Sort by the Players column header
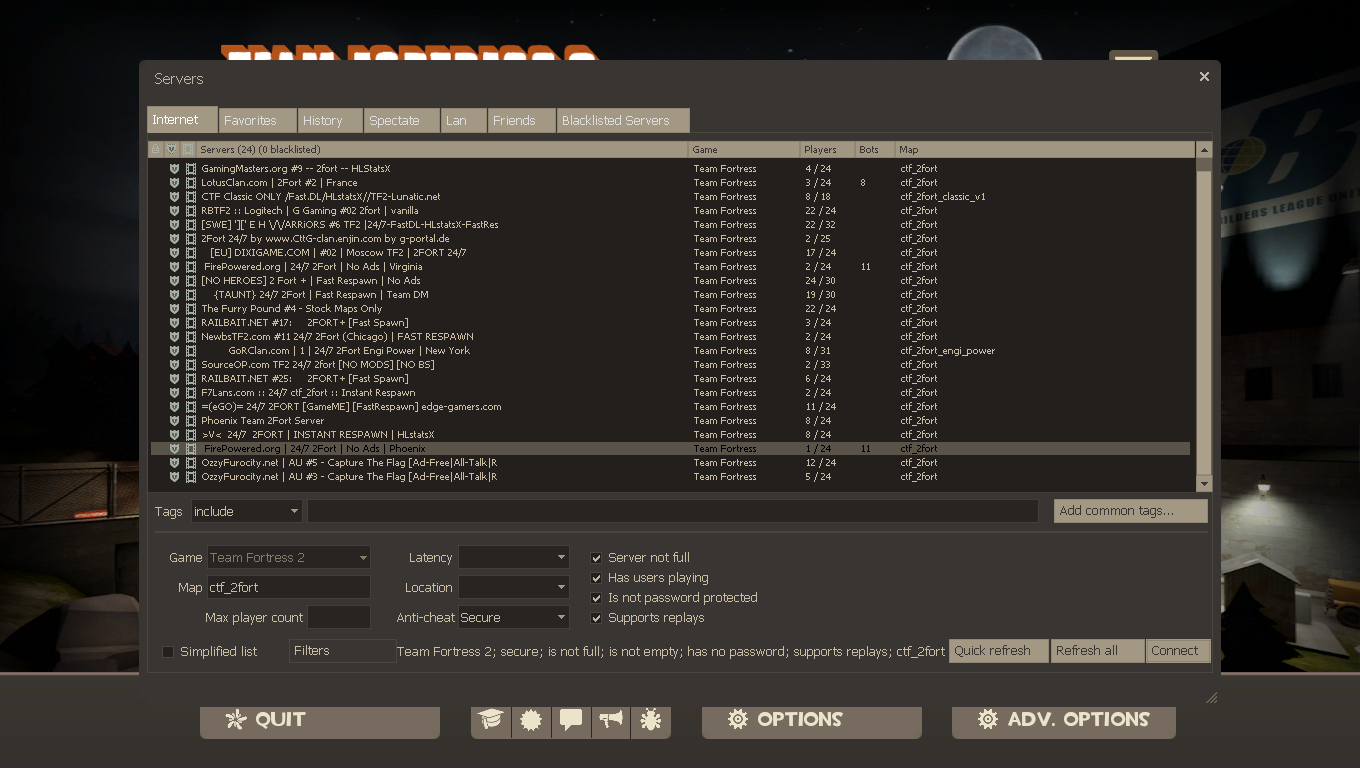Viewport: 1360px width, 768px height. (x=827, y=149)
